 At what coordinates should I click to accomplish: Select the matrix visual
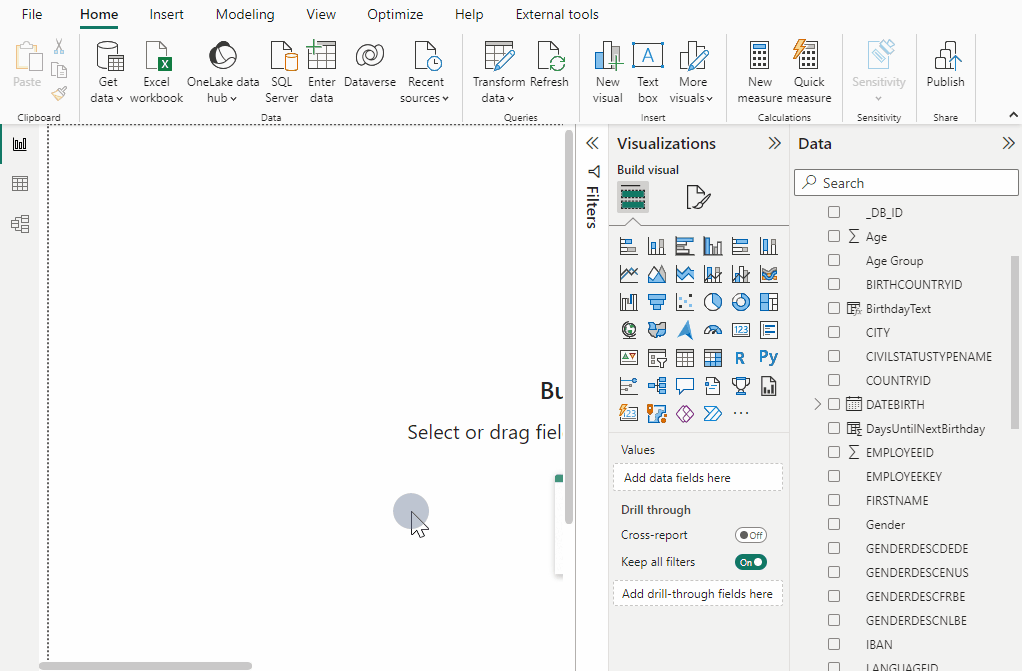click(x=712, y=358)
